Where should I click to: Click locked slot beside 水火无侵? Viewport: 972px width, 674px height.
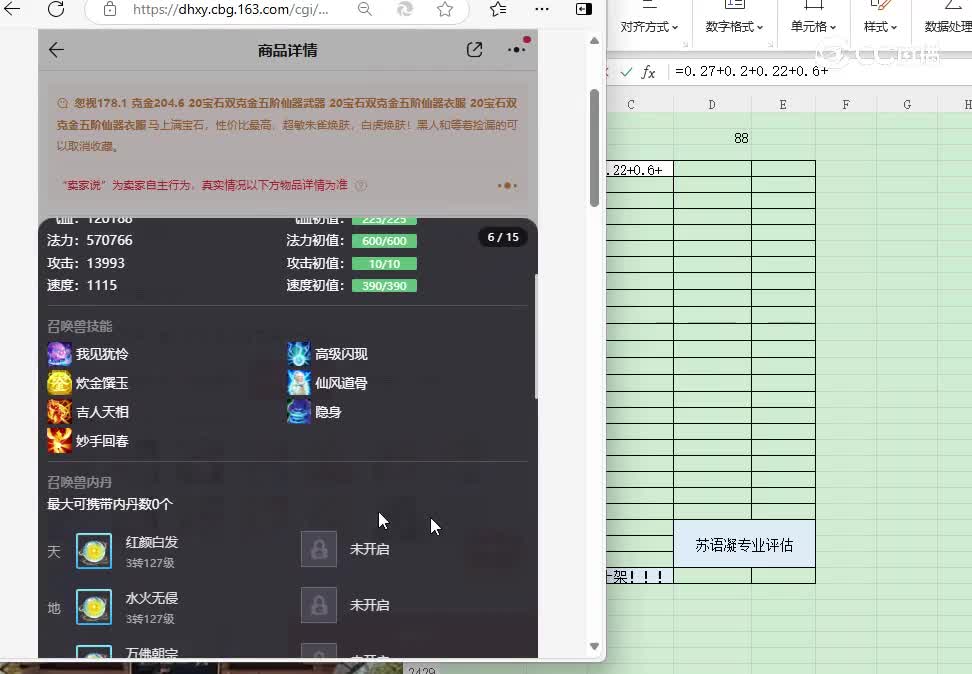(x=319, y=605)
